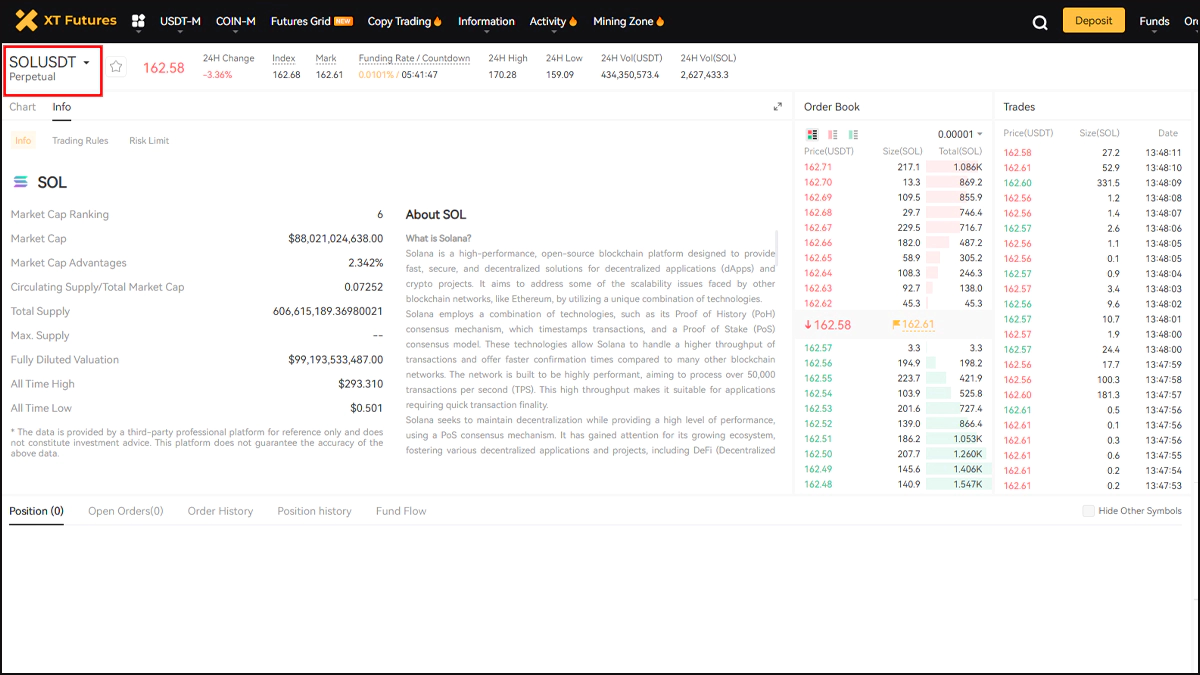Screen dimensions: 1200x675
Task: Click the underlined Index label
Action: click(x=284, y=58)
